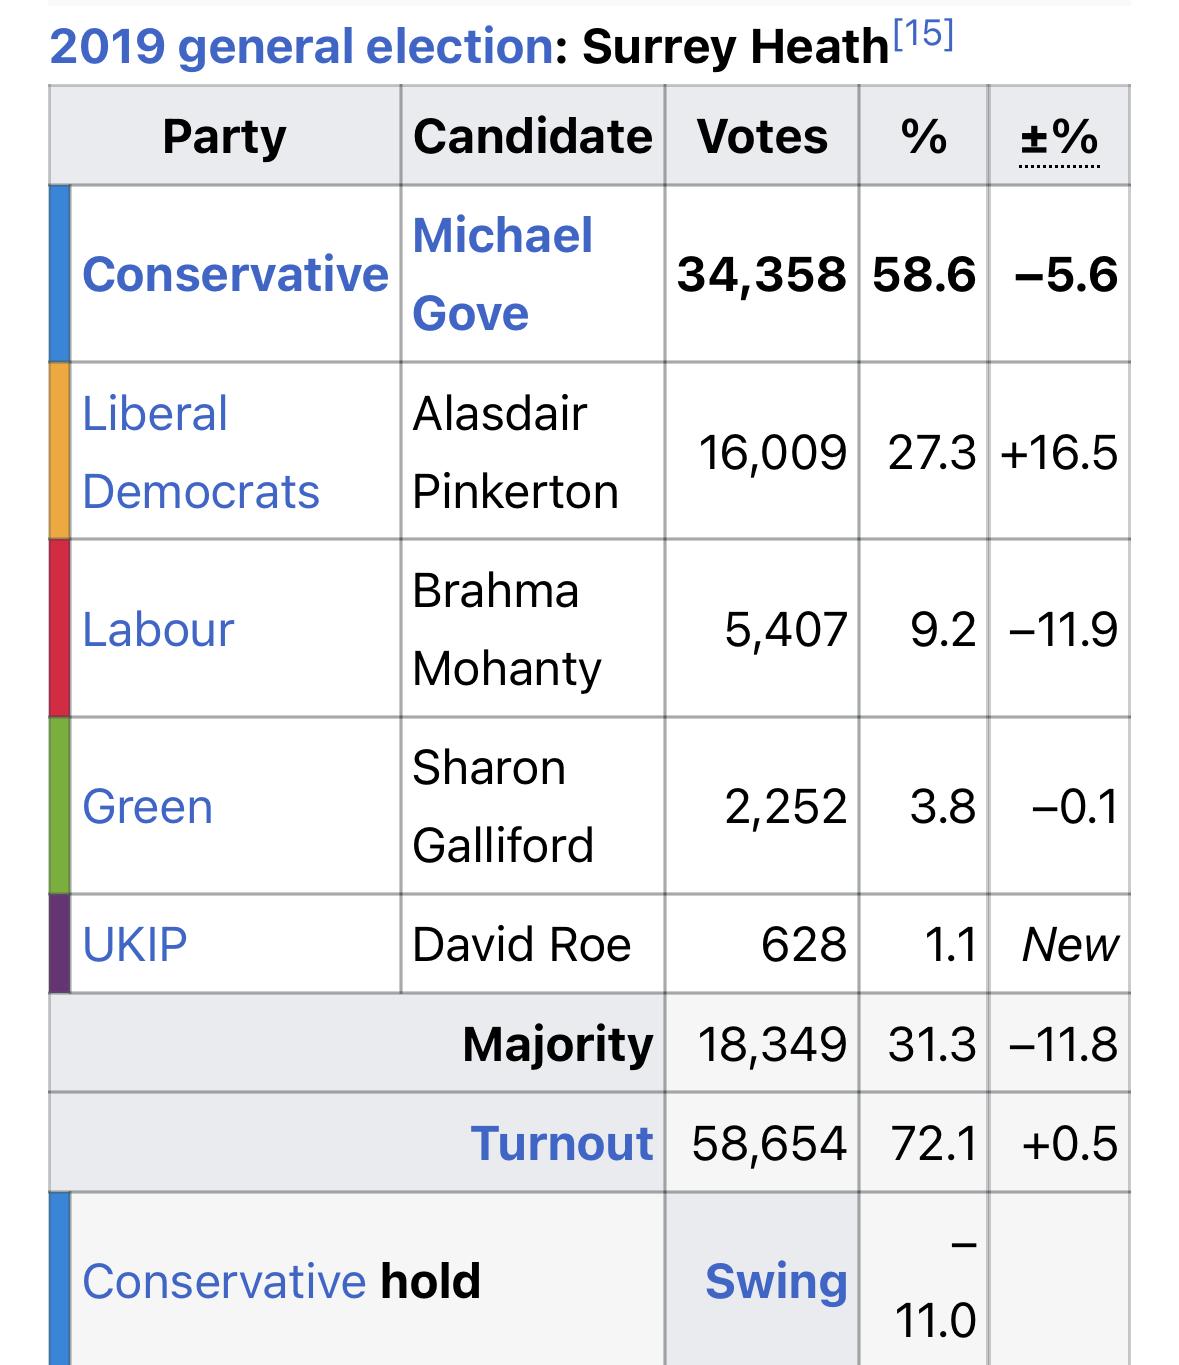Open the Swing link
1179x1365 pixels.
776,1281
